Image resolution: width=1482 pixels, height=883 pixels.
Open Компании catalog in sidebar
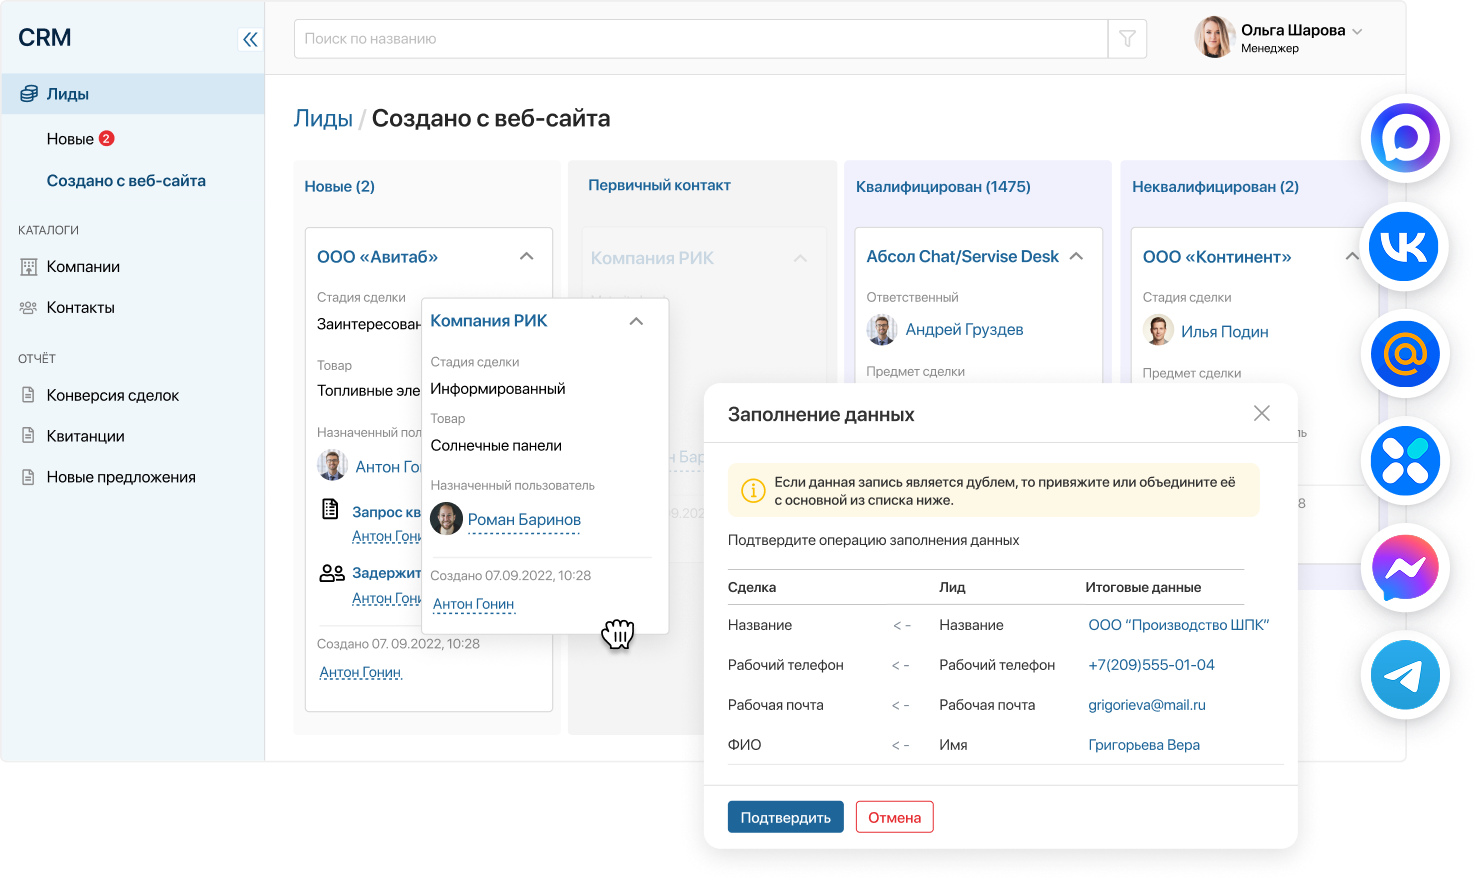pyautogui.click(x=83, y=267)
